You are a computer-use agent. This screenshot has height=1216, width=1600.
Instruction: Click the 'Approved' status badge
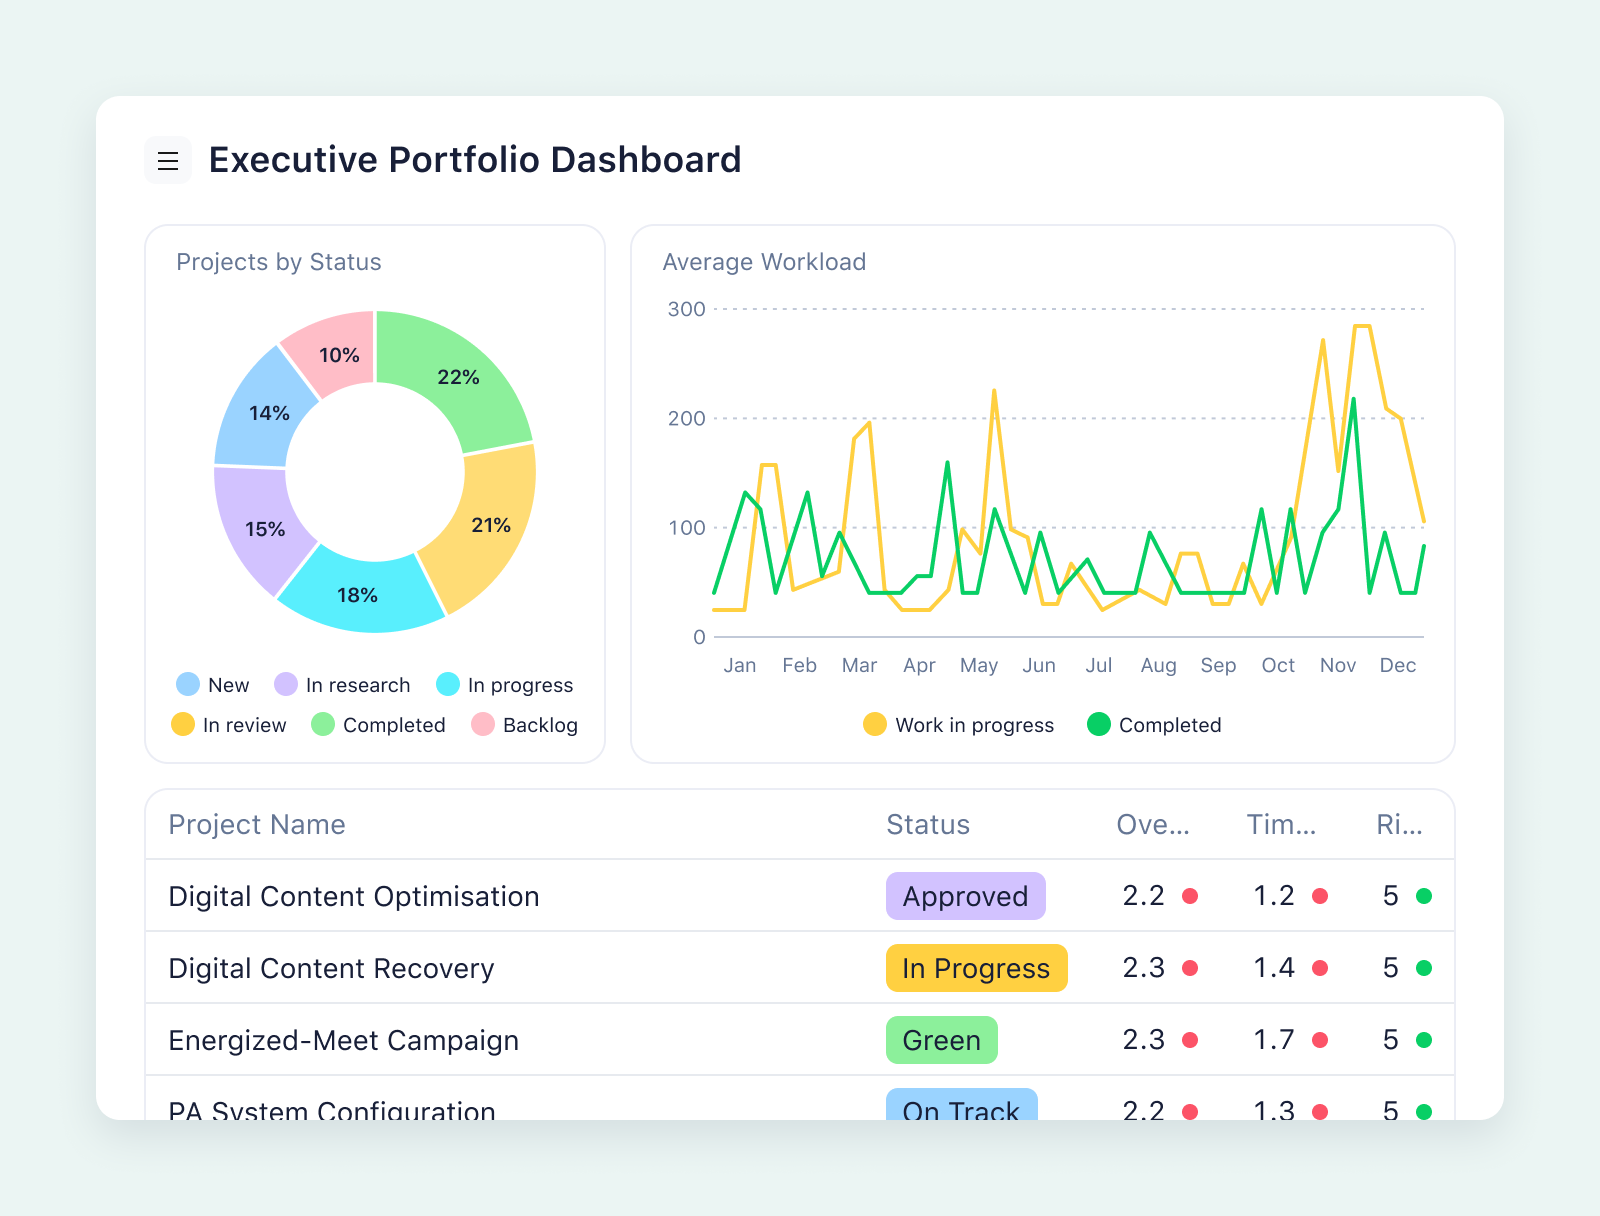pos(965,897)
